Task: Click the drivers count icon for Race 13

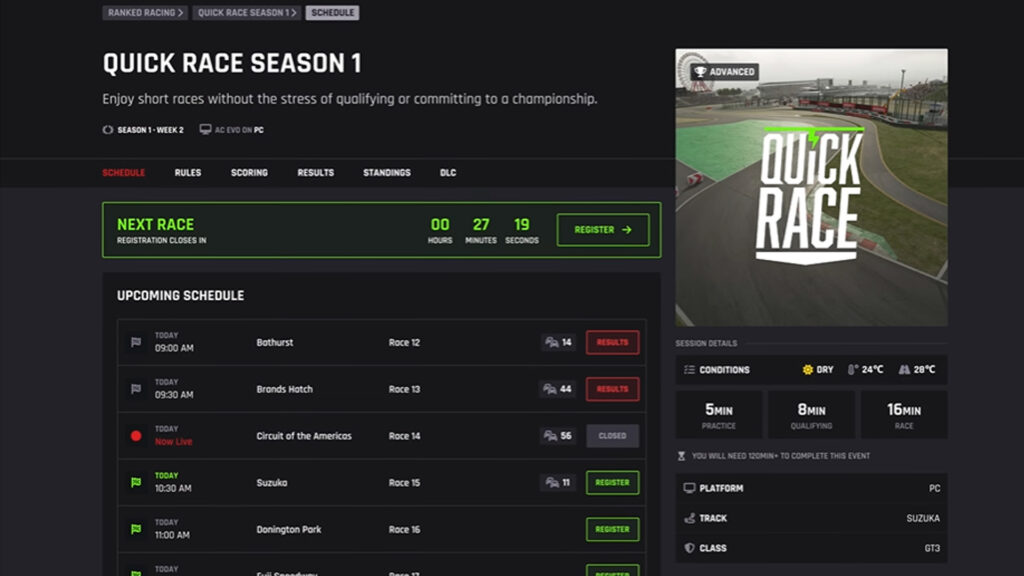Action: tap(550, 389)
